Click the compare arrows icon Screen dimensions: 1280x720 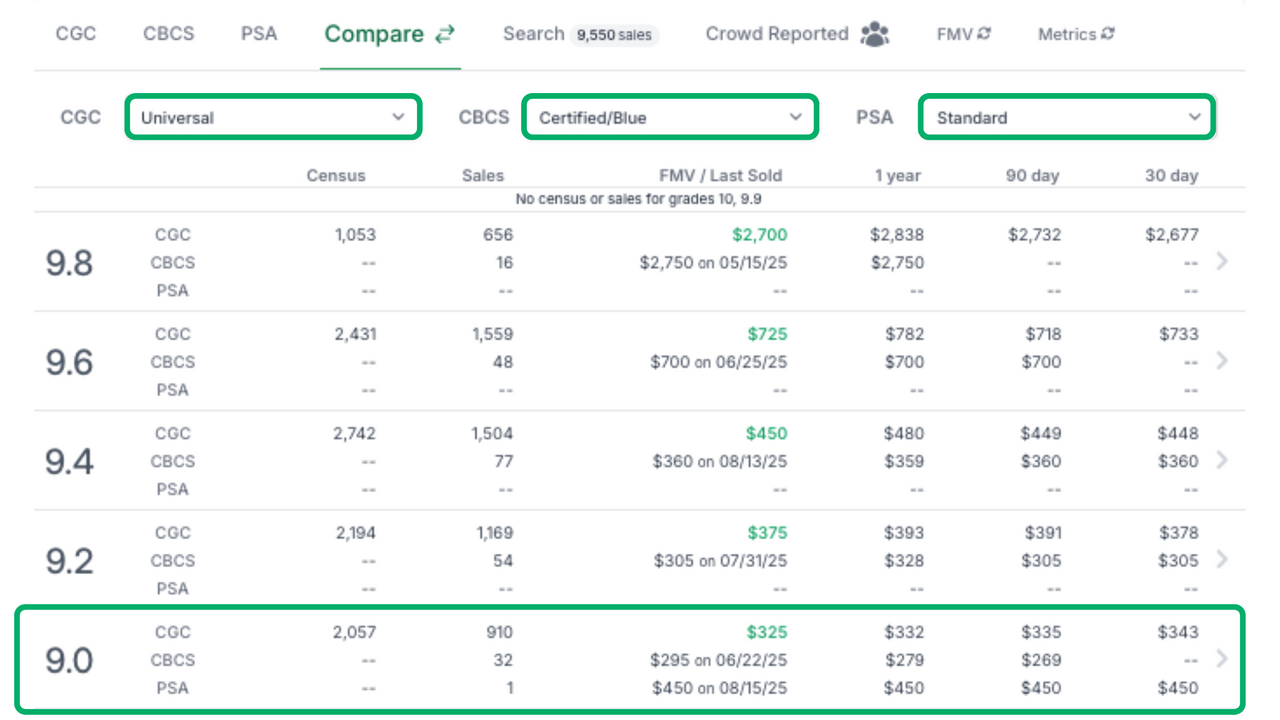(x=444, y=34)
